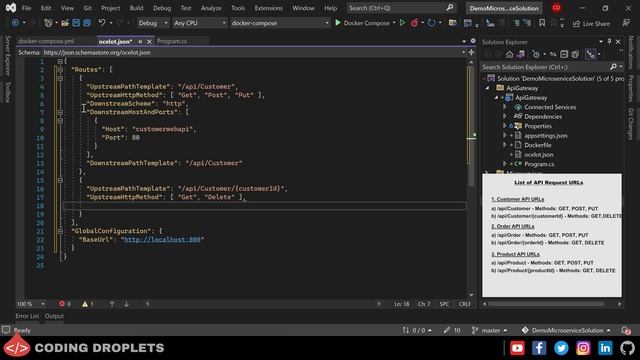Click the Docker Compose start button

pos(362,23)
